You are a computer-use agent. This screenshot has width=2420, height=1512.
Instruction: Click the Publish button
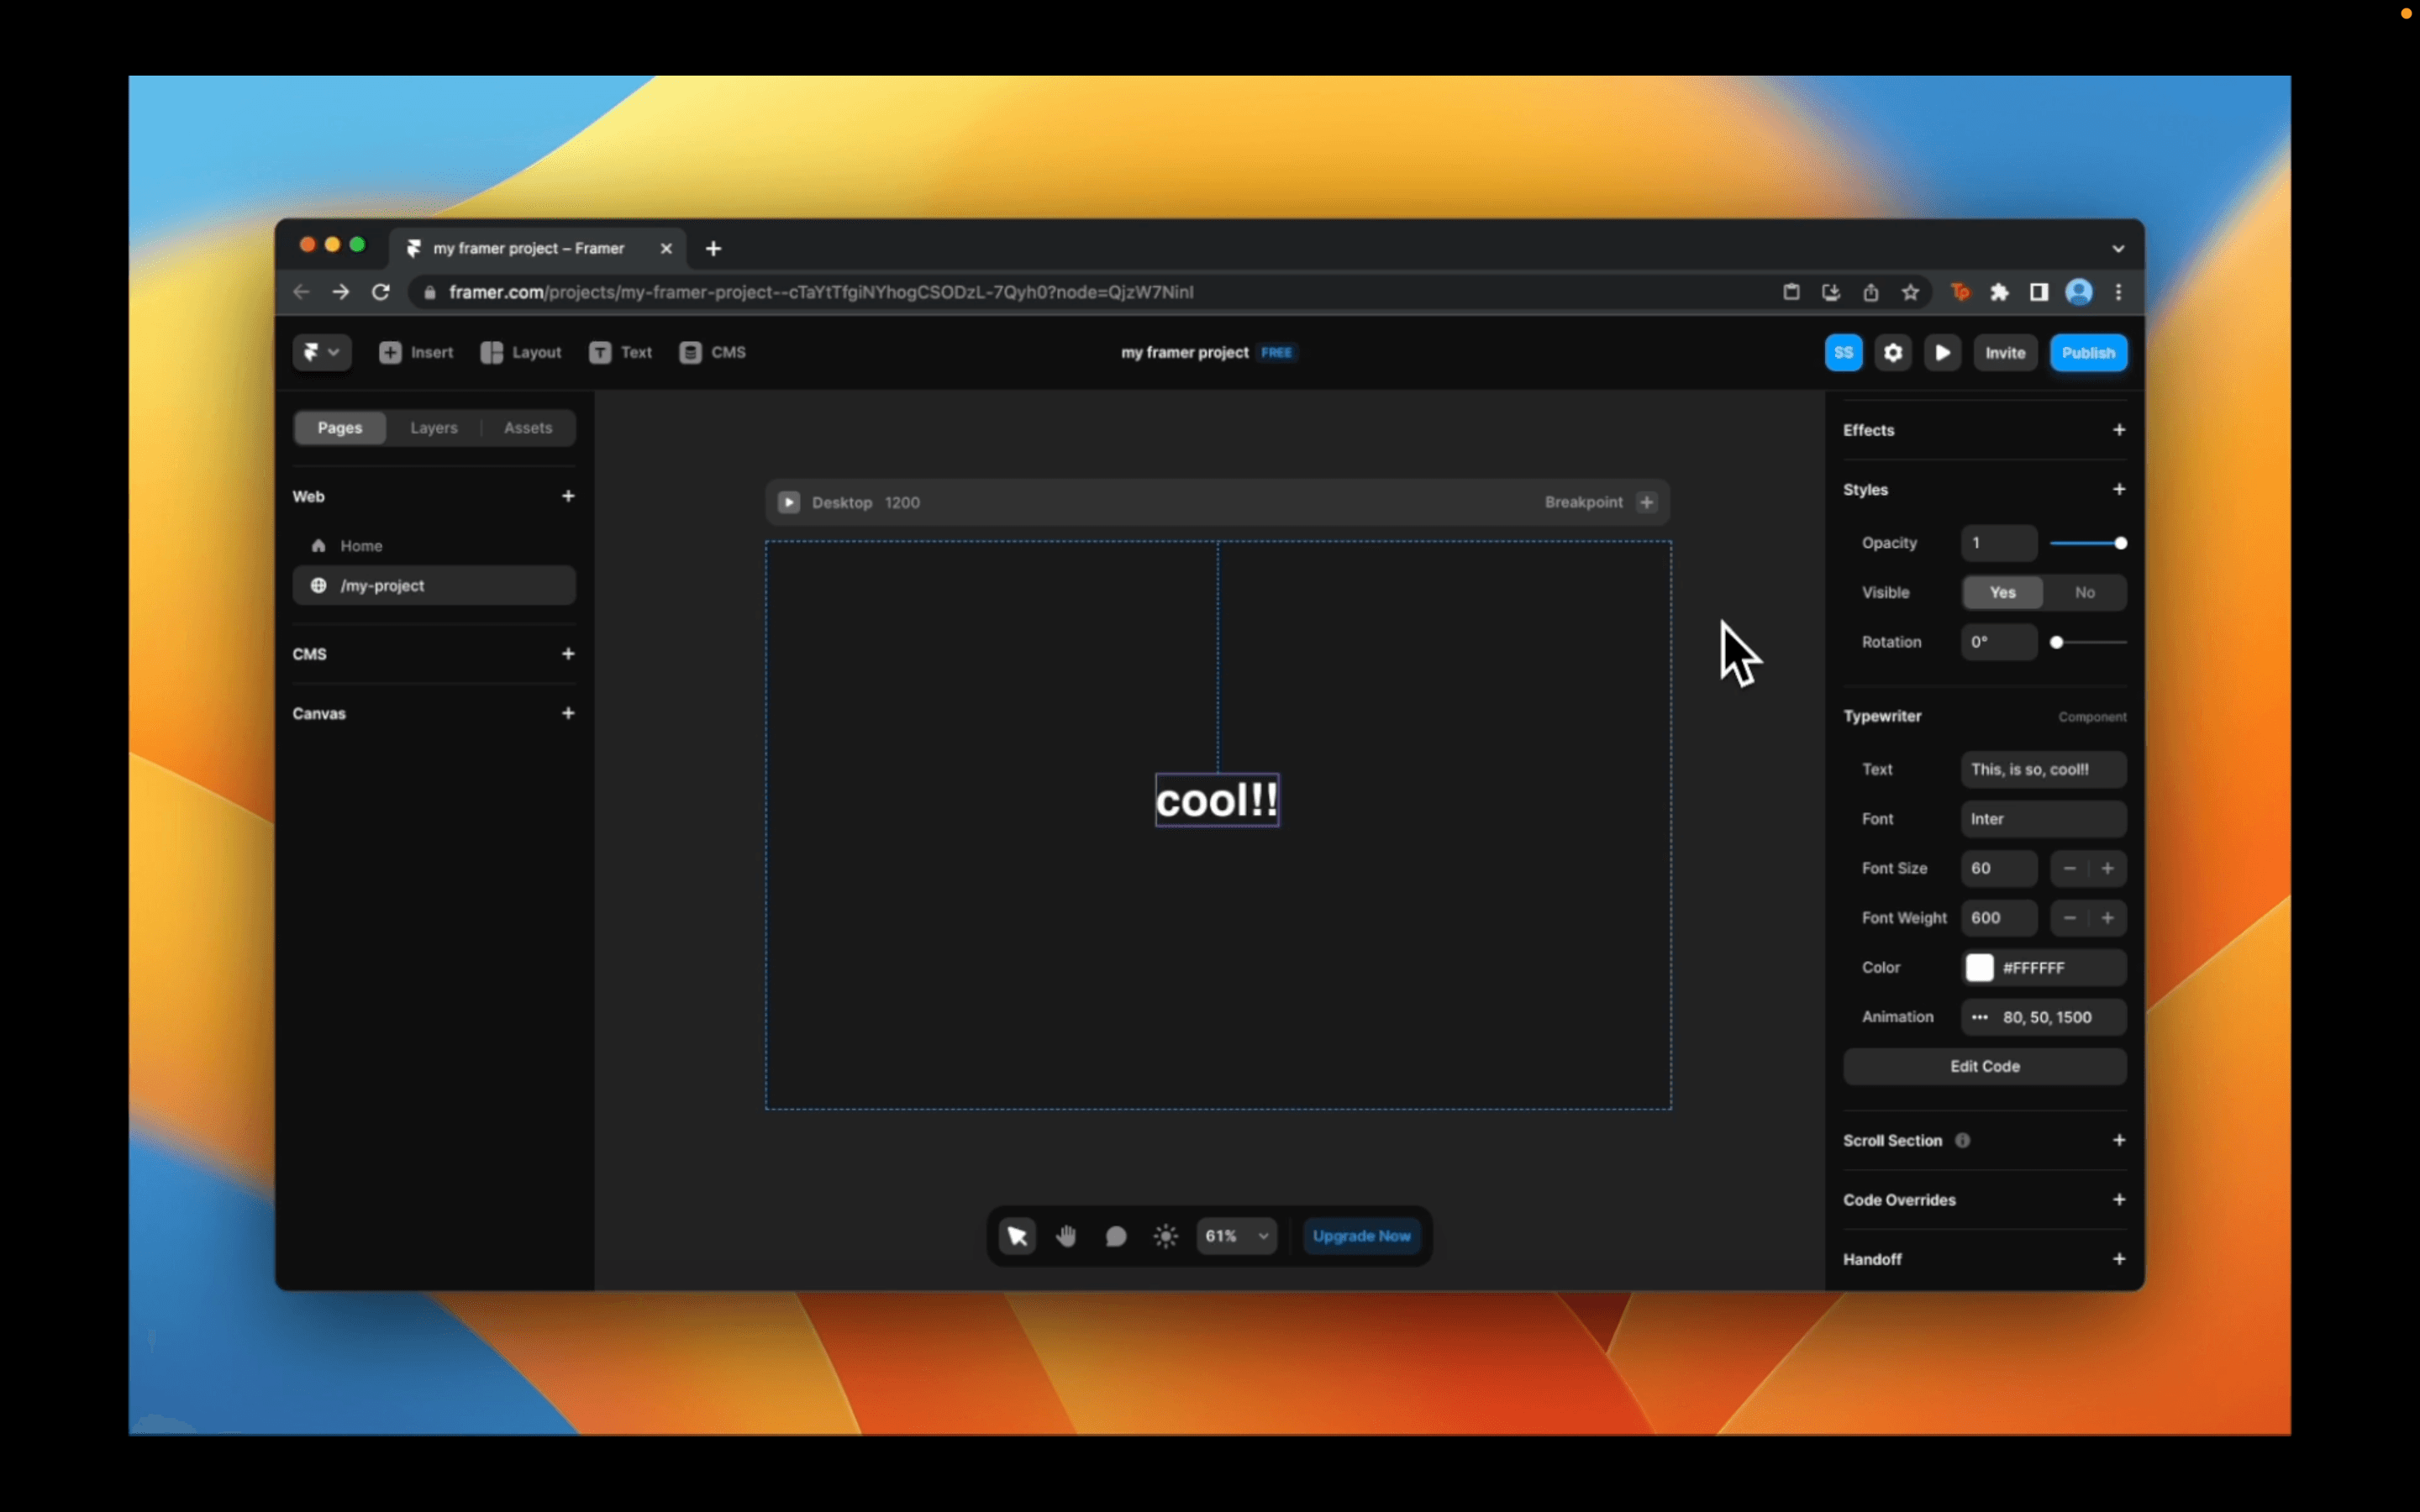2088,352
